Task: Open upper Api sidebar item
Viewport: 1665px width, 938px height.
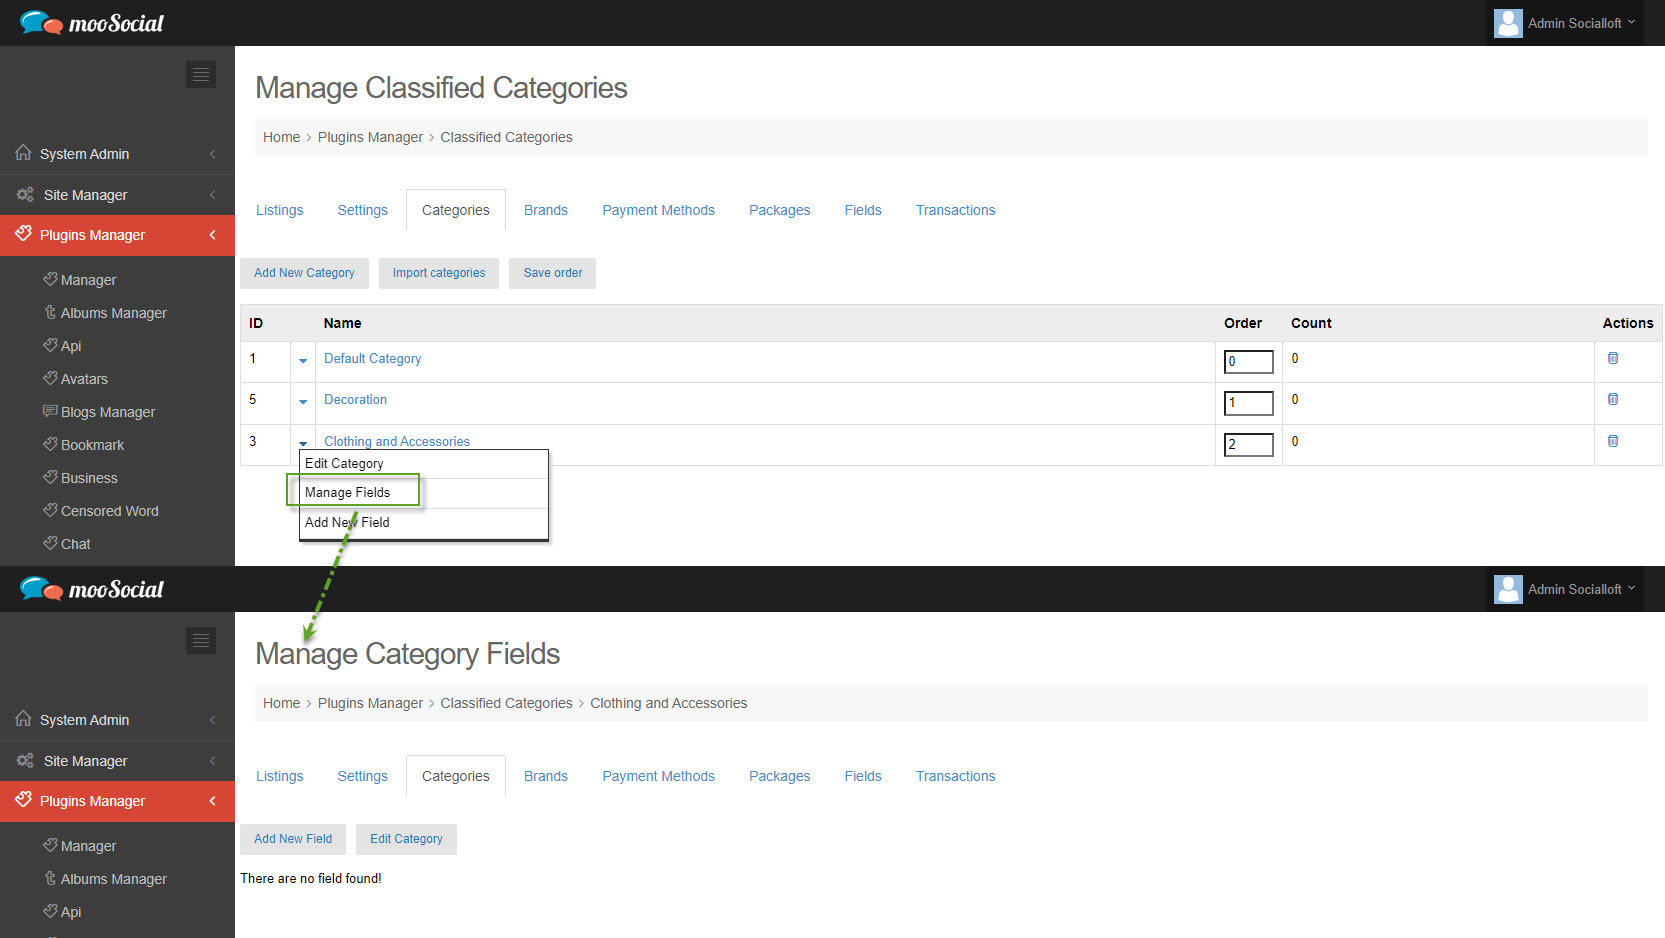Action: point(71,346)
